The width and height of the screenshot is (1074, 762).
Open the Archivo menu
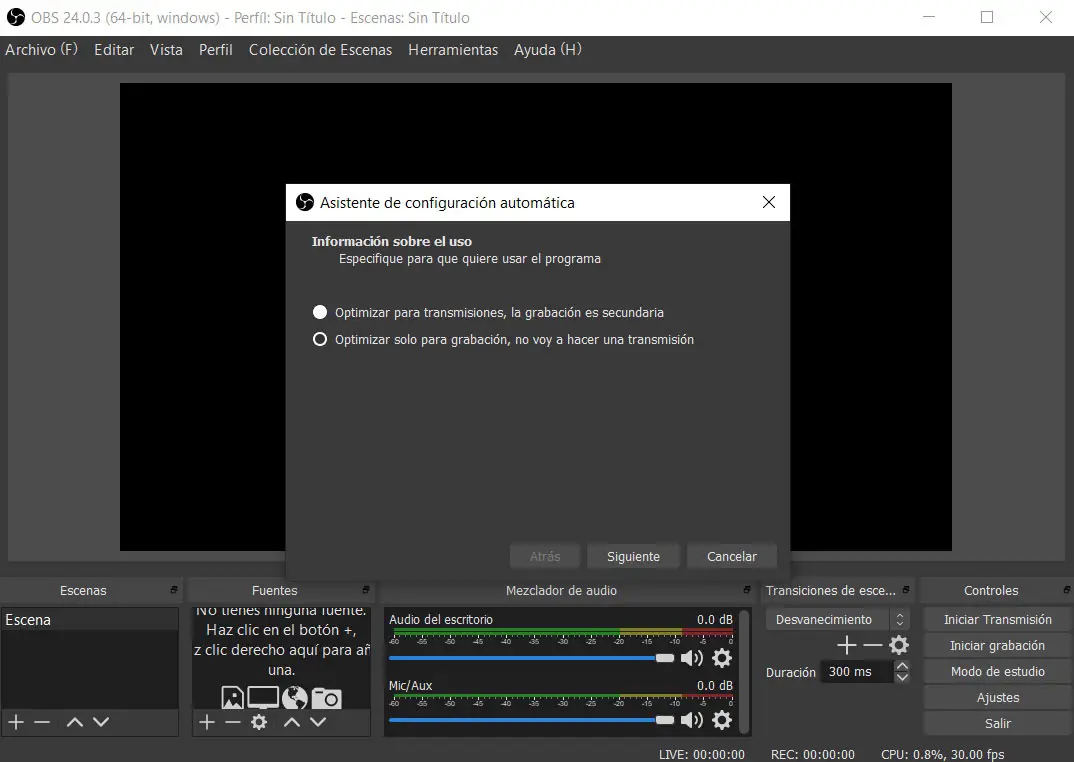42,49
